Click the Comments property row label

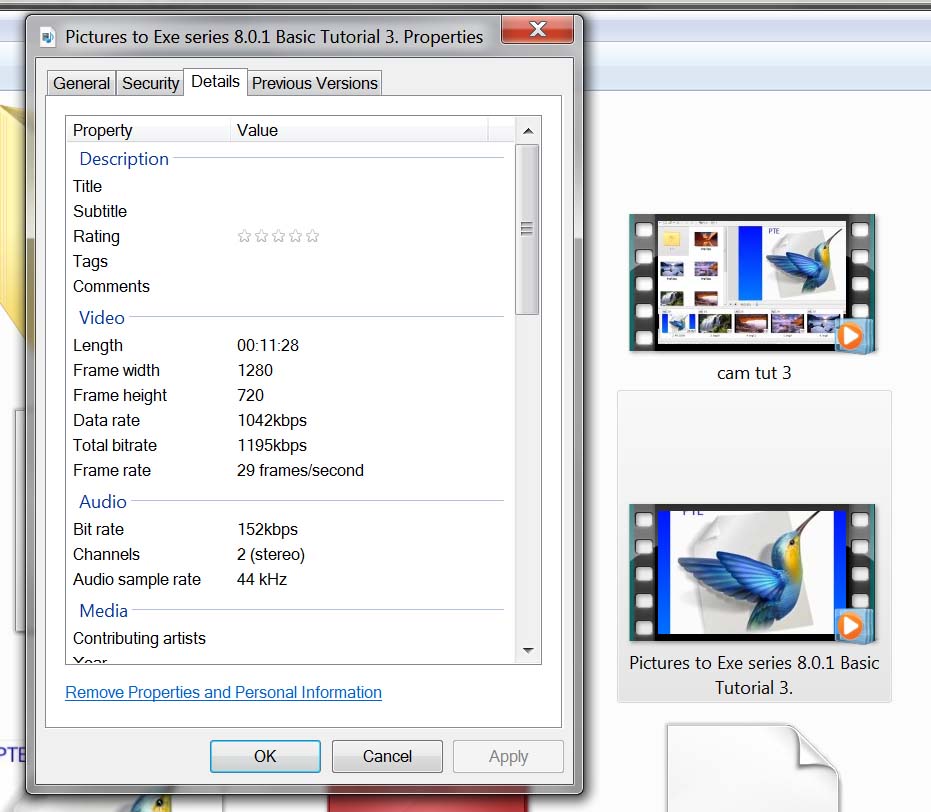point(111,286)
